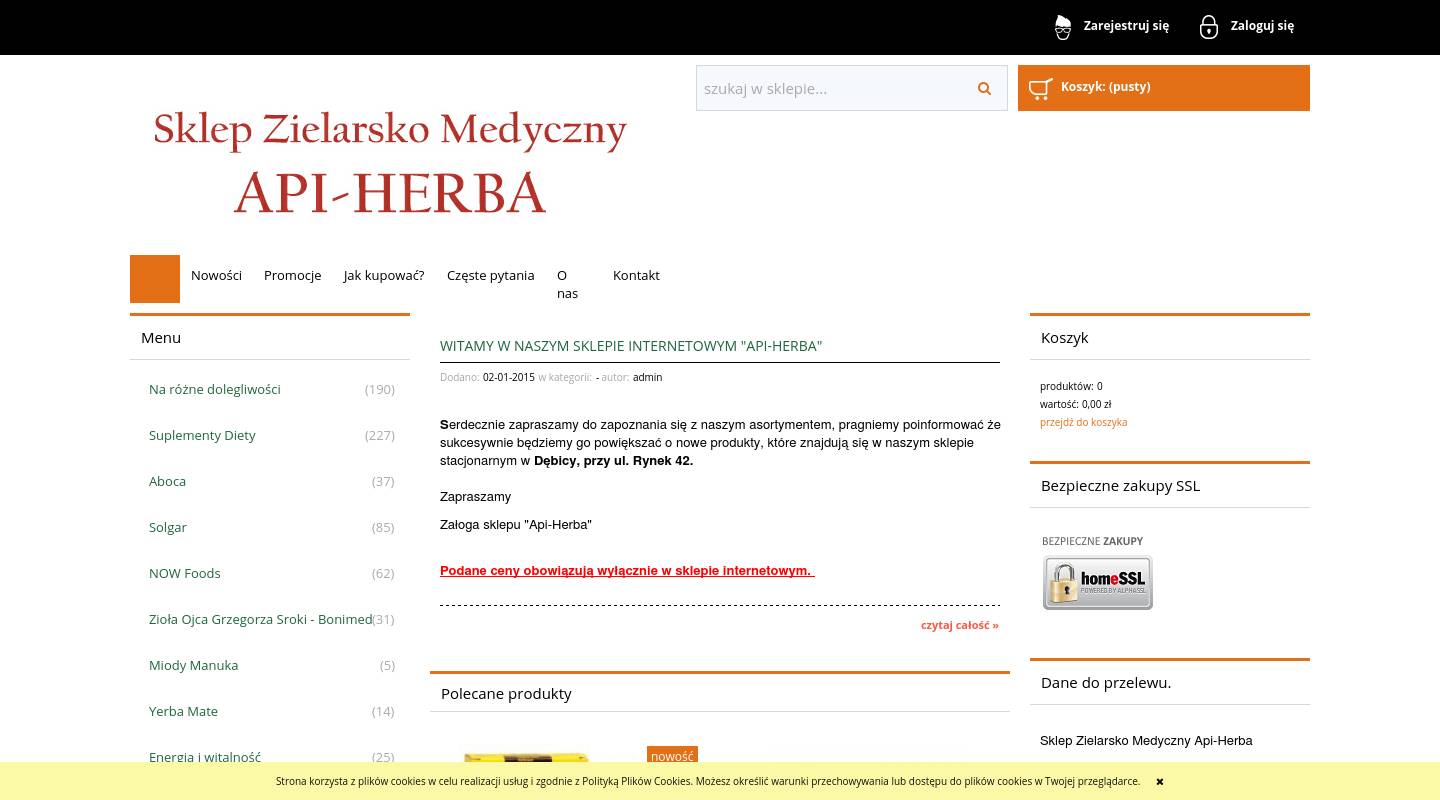Open the NOW Foods category

[184, 573]
